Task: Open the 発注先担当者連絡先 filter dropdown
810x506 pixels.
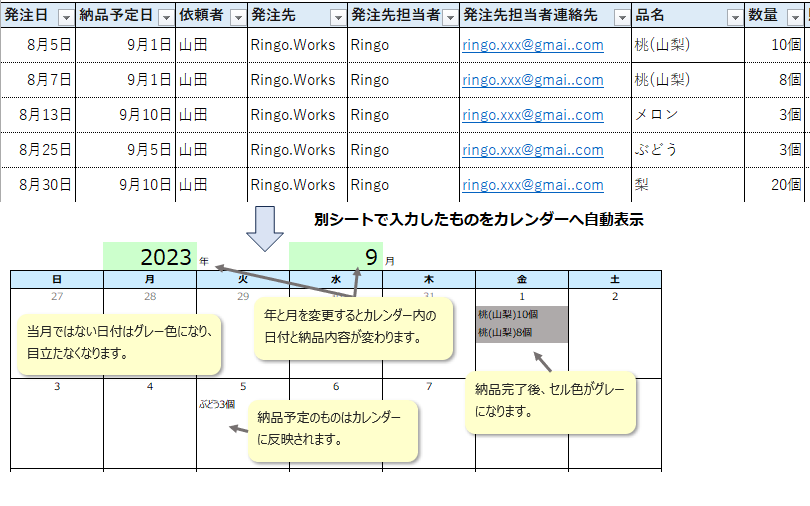Action: tap(622, 18)
